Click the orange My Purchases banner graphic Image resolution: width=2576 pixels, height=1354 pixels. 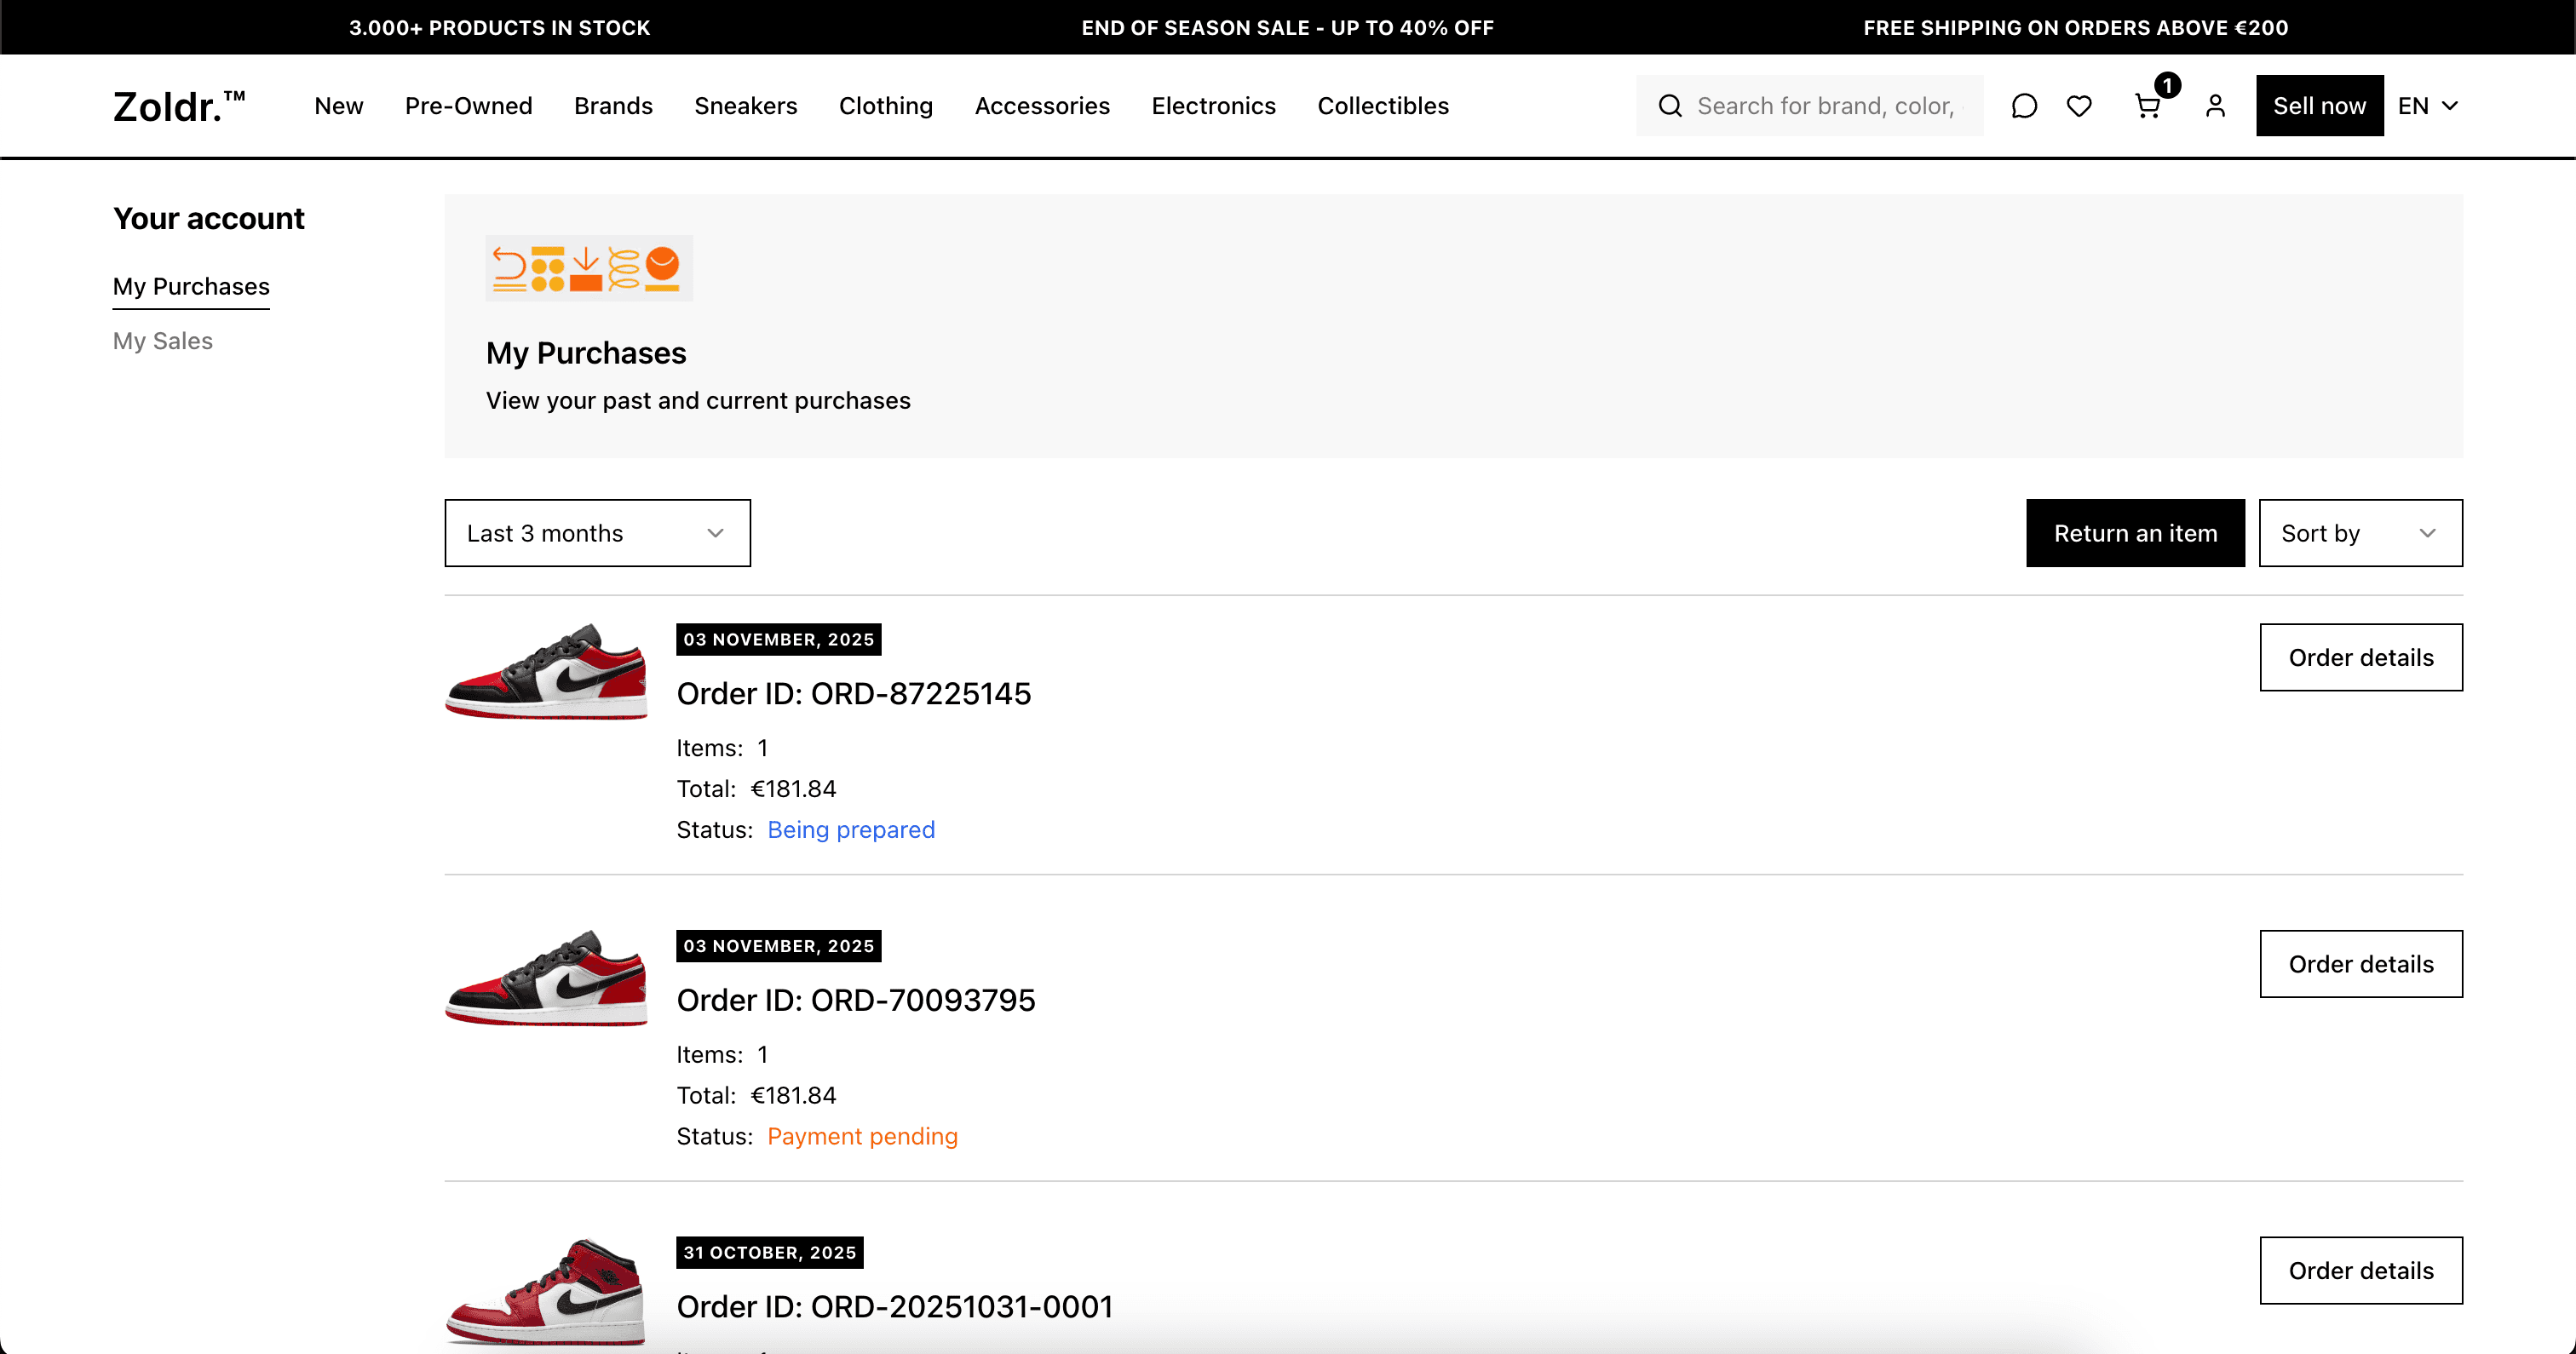[x=588, y=268]
